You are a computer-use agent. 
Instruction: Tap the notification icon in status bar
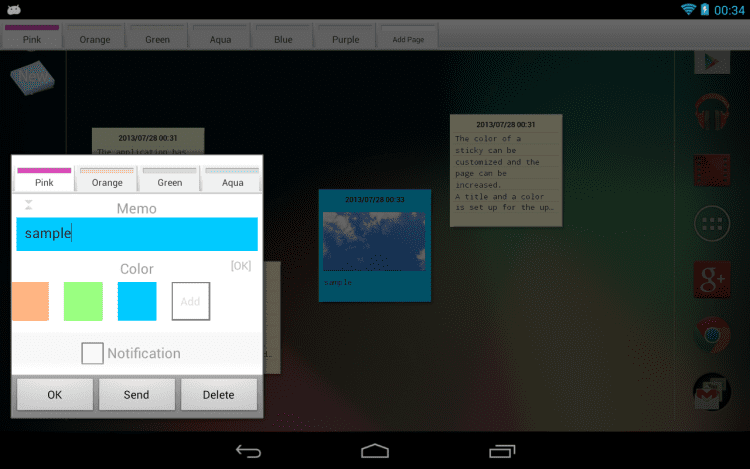pyautogui.click(x=14, y=10)
